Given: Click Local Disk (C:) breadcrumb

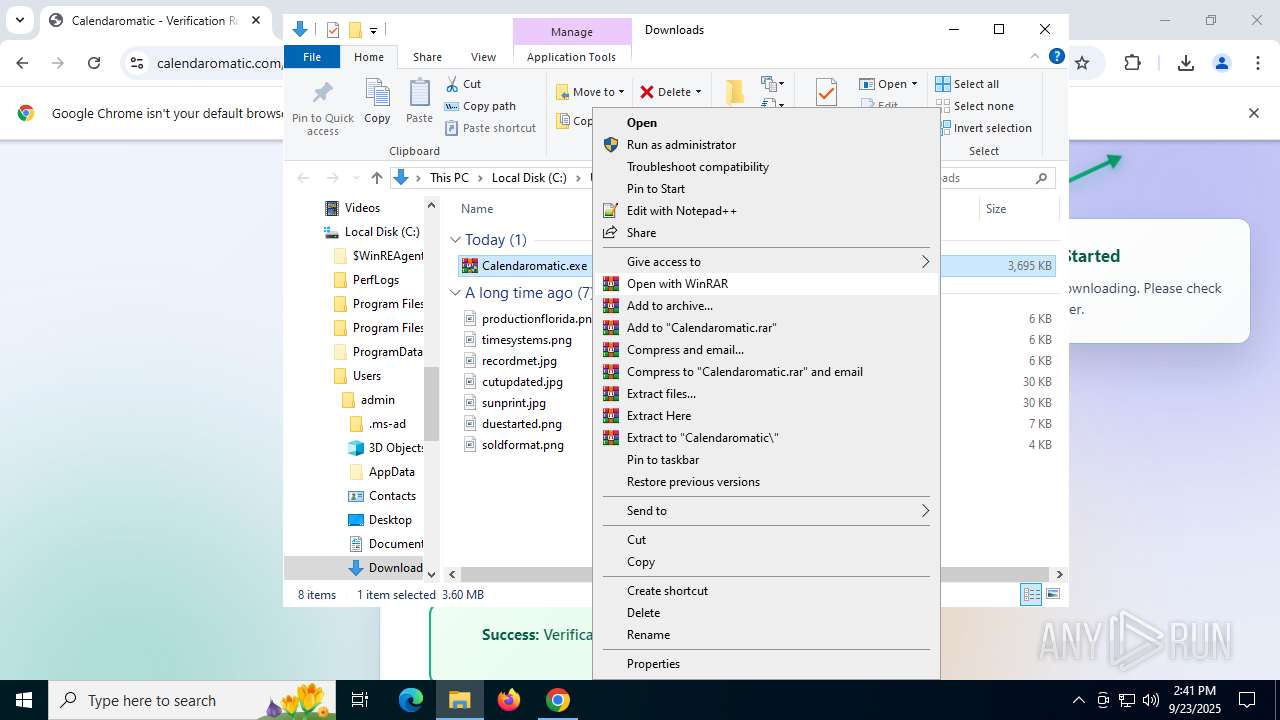Looking at the screenshot, I should click(x=529, y=178).
